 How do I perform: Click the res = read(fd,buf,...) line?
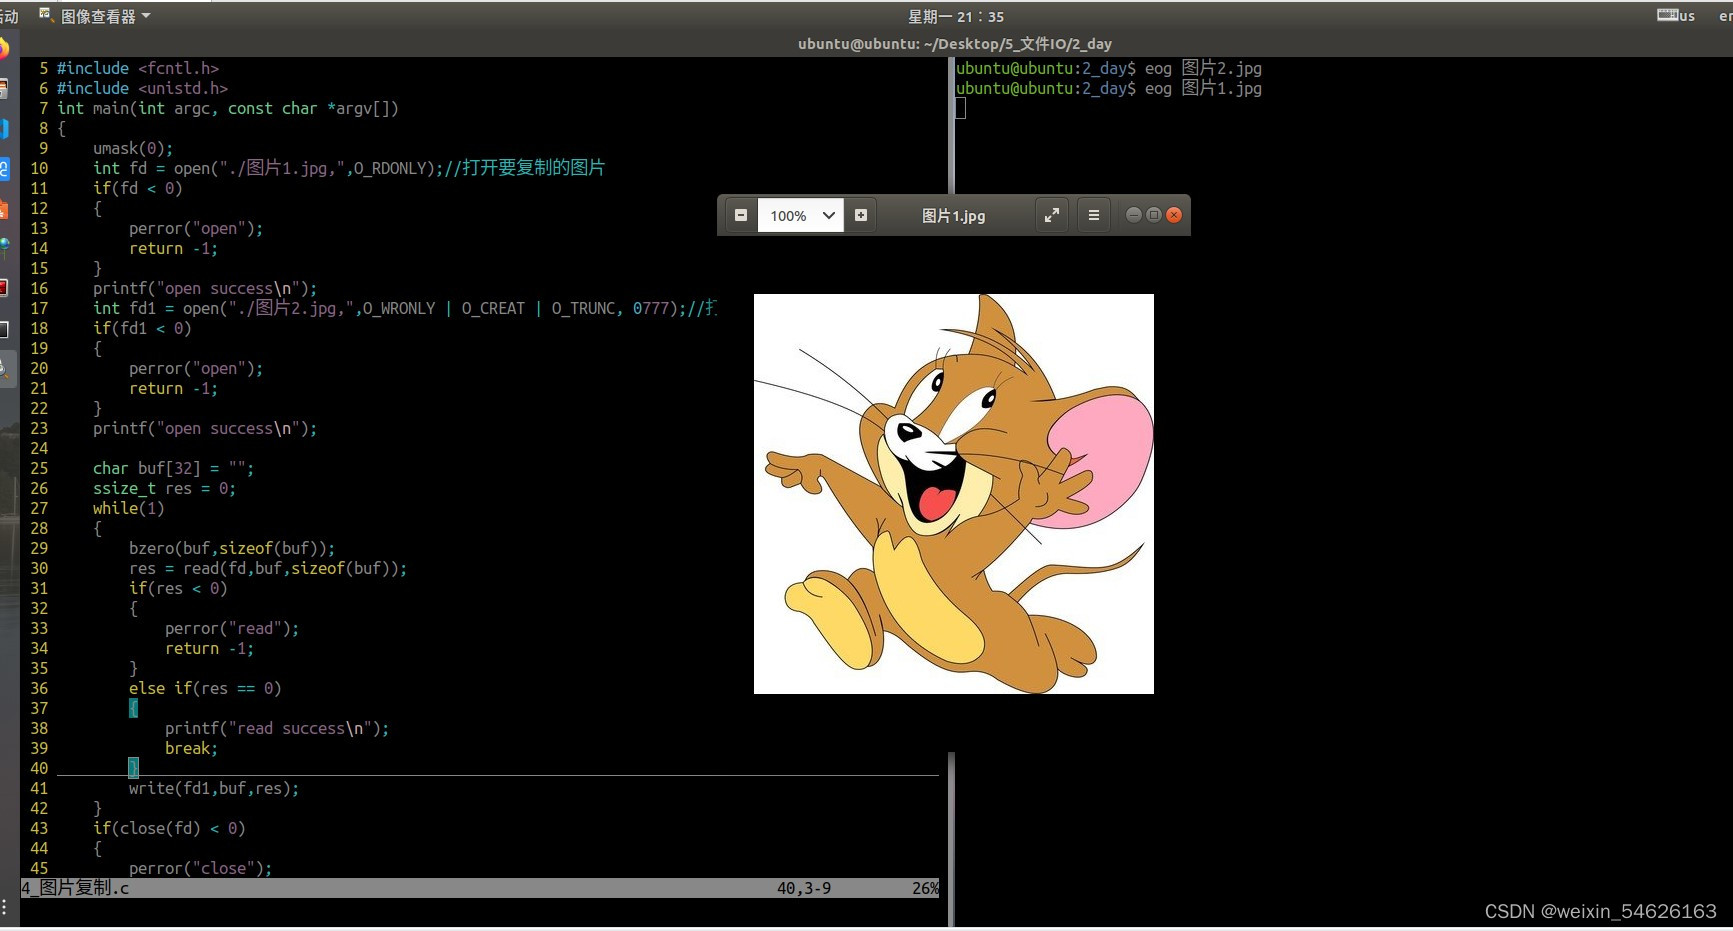pyautogui.click(x=268, y=568)
